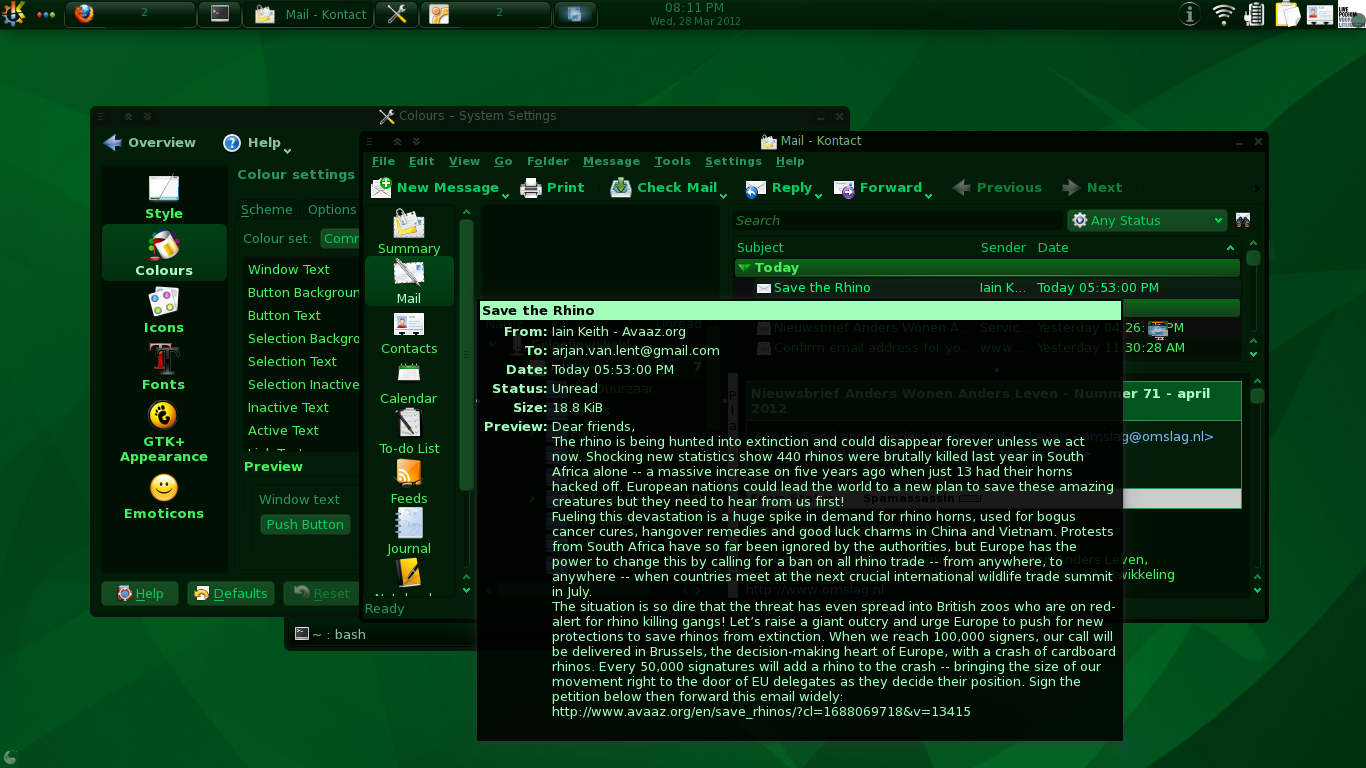
Task: Sort messages by the Sender column
Action: tap(1003, 247)
